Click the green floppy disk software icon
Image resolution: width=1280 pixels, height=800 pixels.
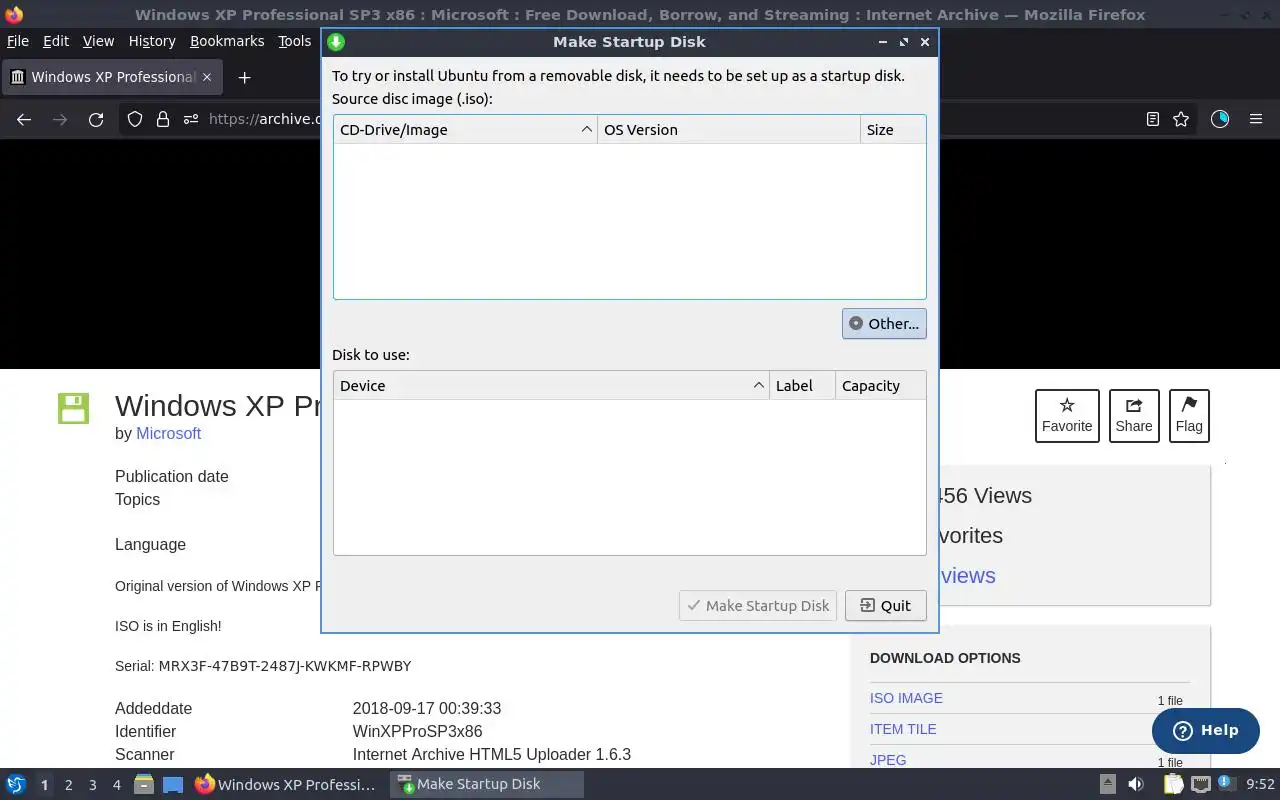click(x=74, y=408)
